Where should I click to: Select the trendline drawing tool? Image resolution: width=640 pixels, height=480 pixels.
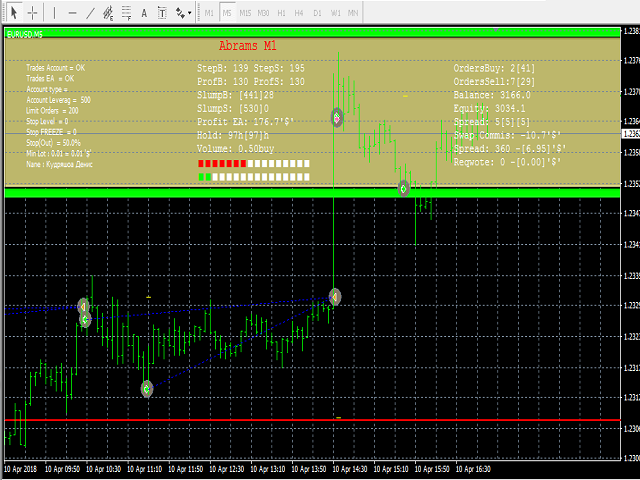[x=91, y=13]
